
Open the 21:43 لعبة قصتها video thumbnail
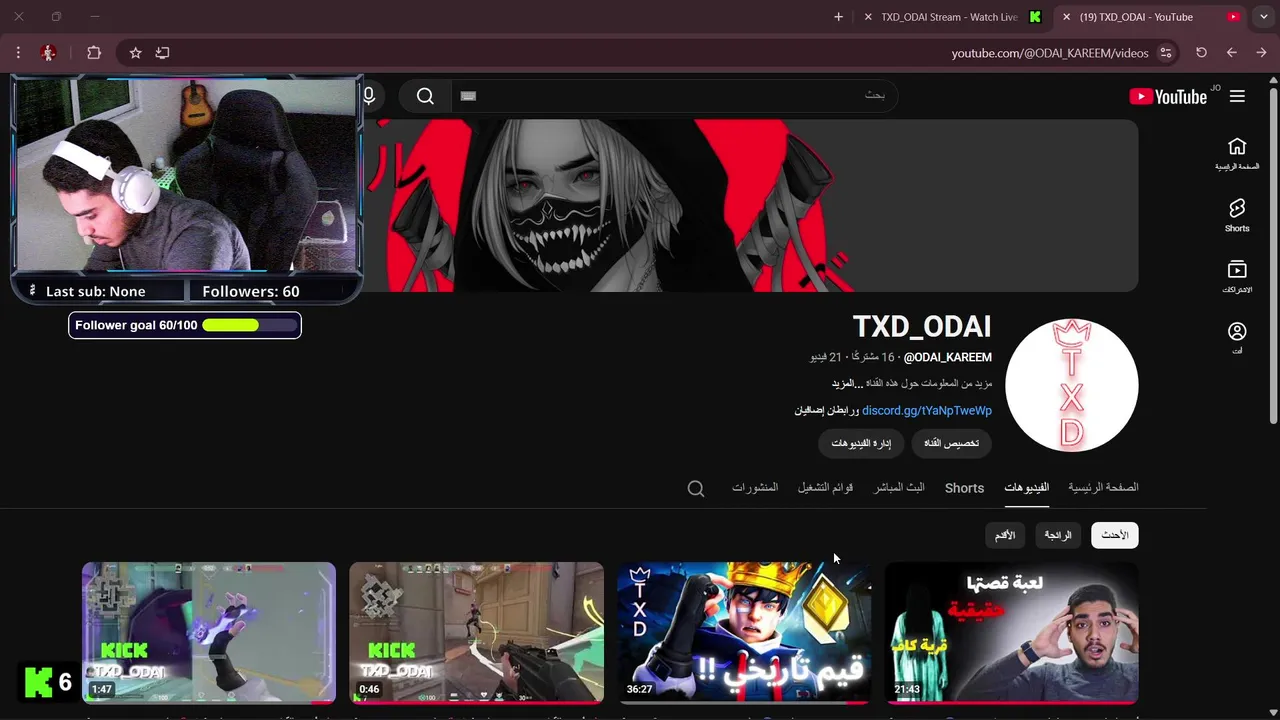(1011, 633)
